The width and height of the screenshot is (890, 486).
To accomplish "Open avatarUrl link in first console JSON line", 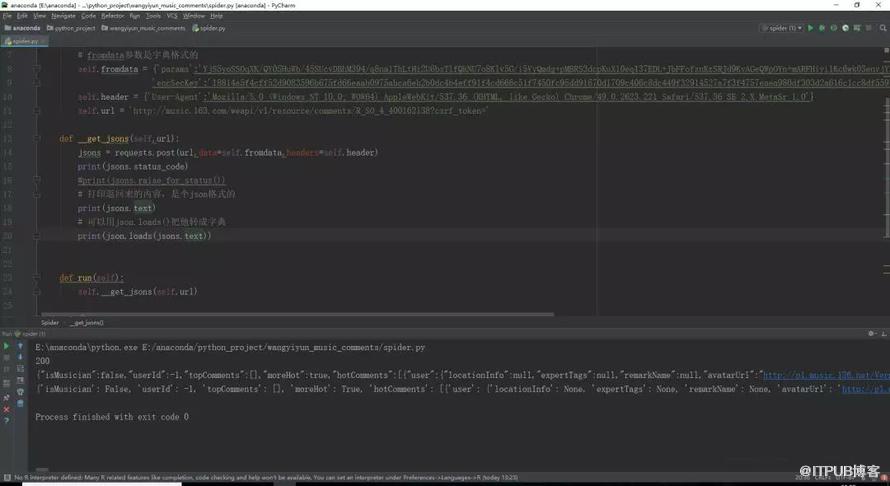I will pos(826,375).
